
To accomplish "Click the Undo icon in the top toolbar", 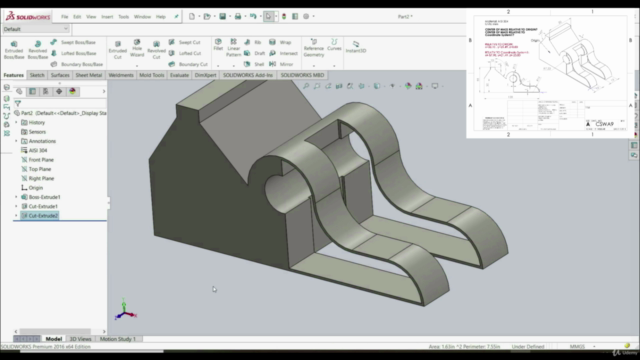I will click(253, 16).
